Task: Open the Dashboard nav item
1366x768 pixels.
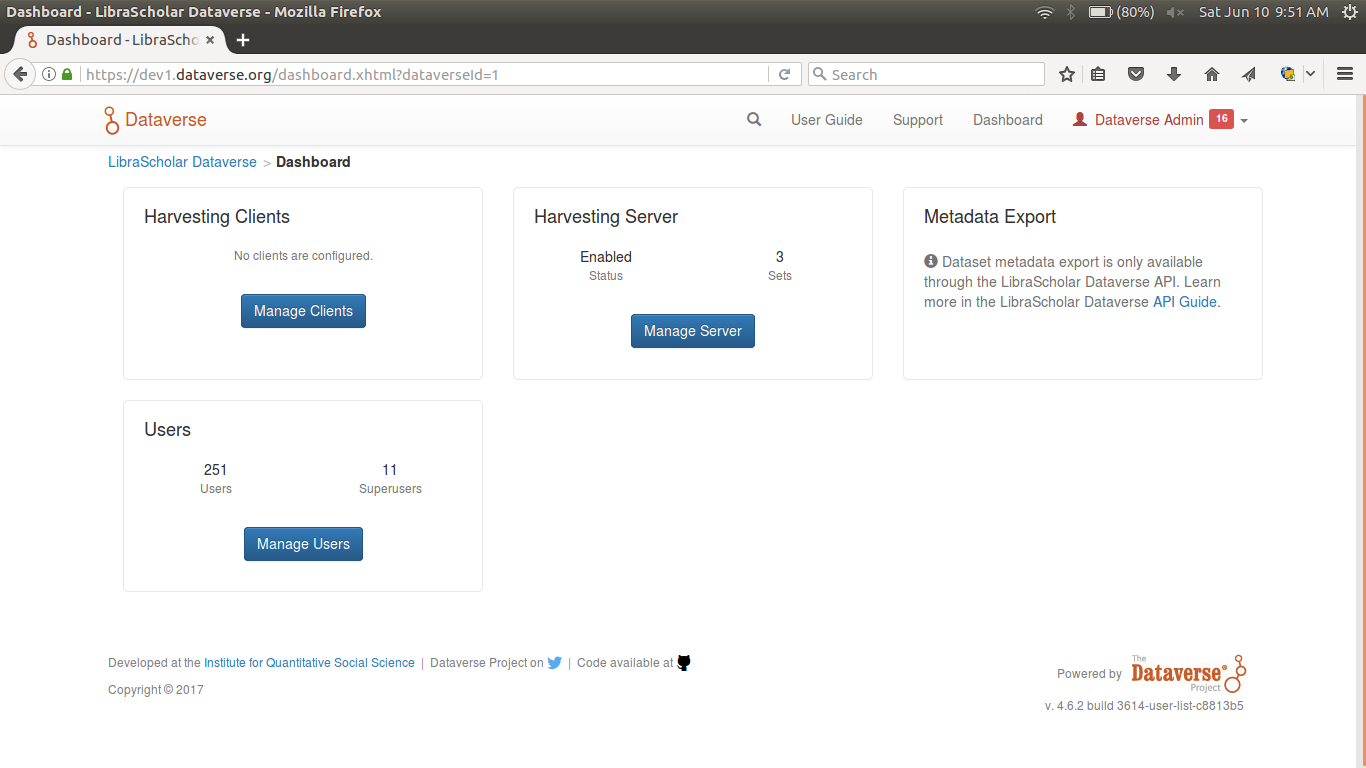Action: tap(1008, 120)
